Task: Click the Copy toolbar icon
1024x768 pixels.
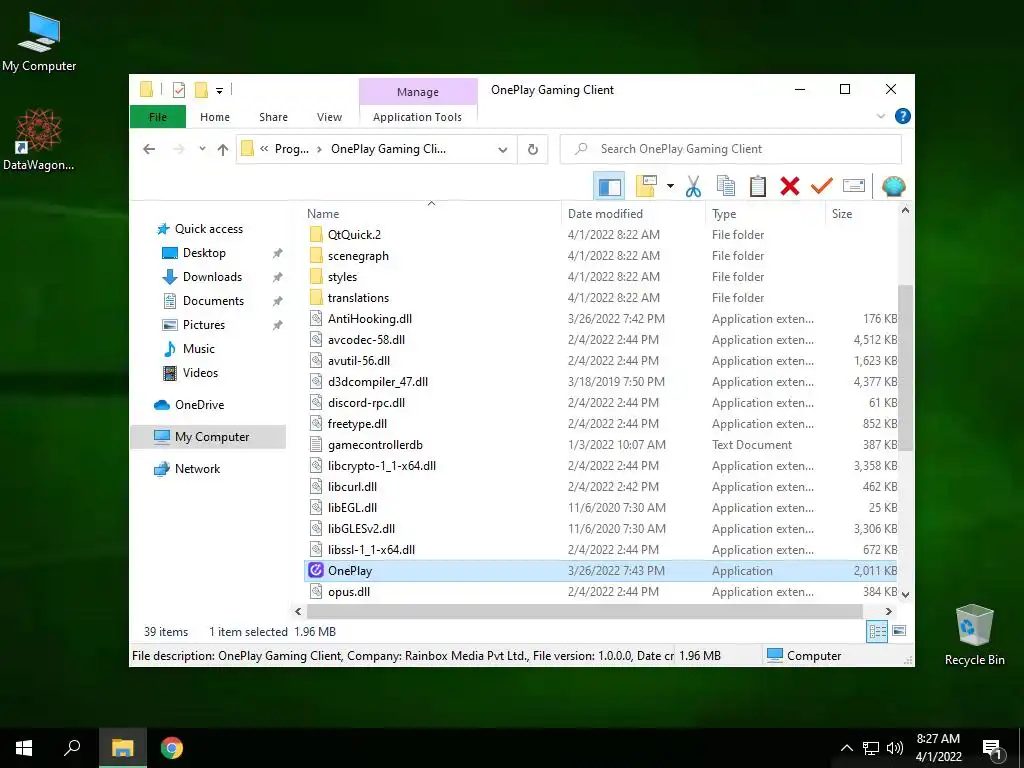Action: point(726,186)
